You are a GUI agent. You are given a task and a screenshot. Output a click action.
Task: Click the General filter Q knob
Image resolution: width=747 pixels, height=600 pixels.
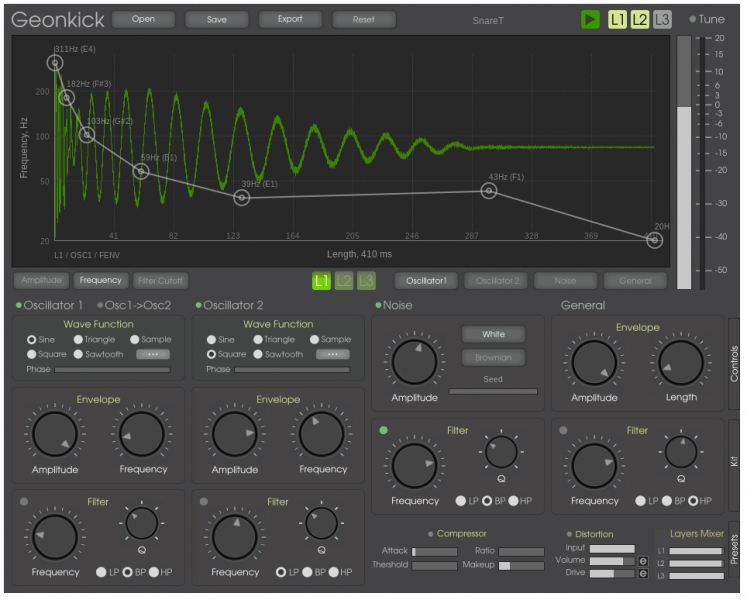tap(681, 452)
